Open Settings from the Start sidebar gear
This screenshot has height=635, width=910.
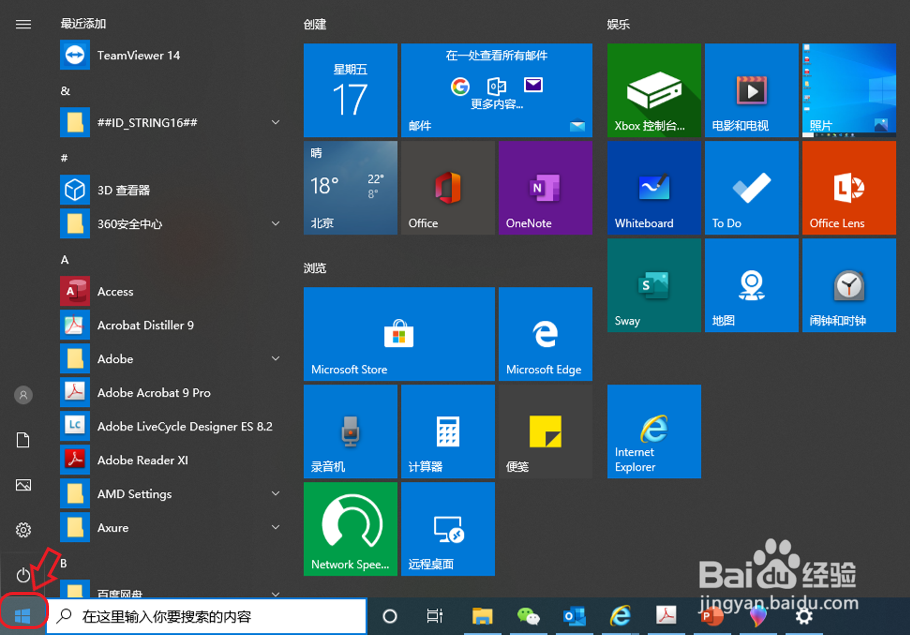(x=23, y=529)
